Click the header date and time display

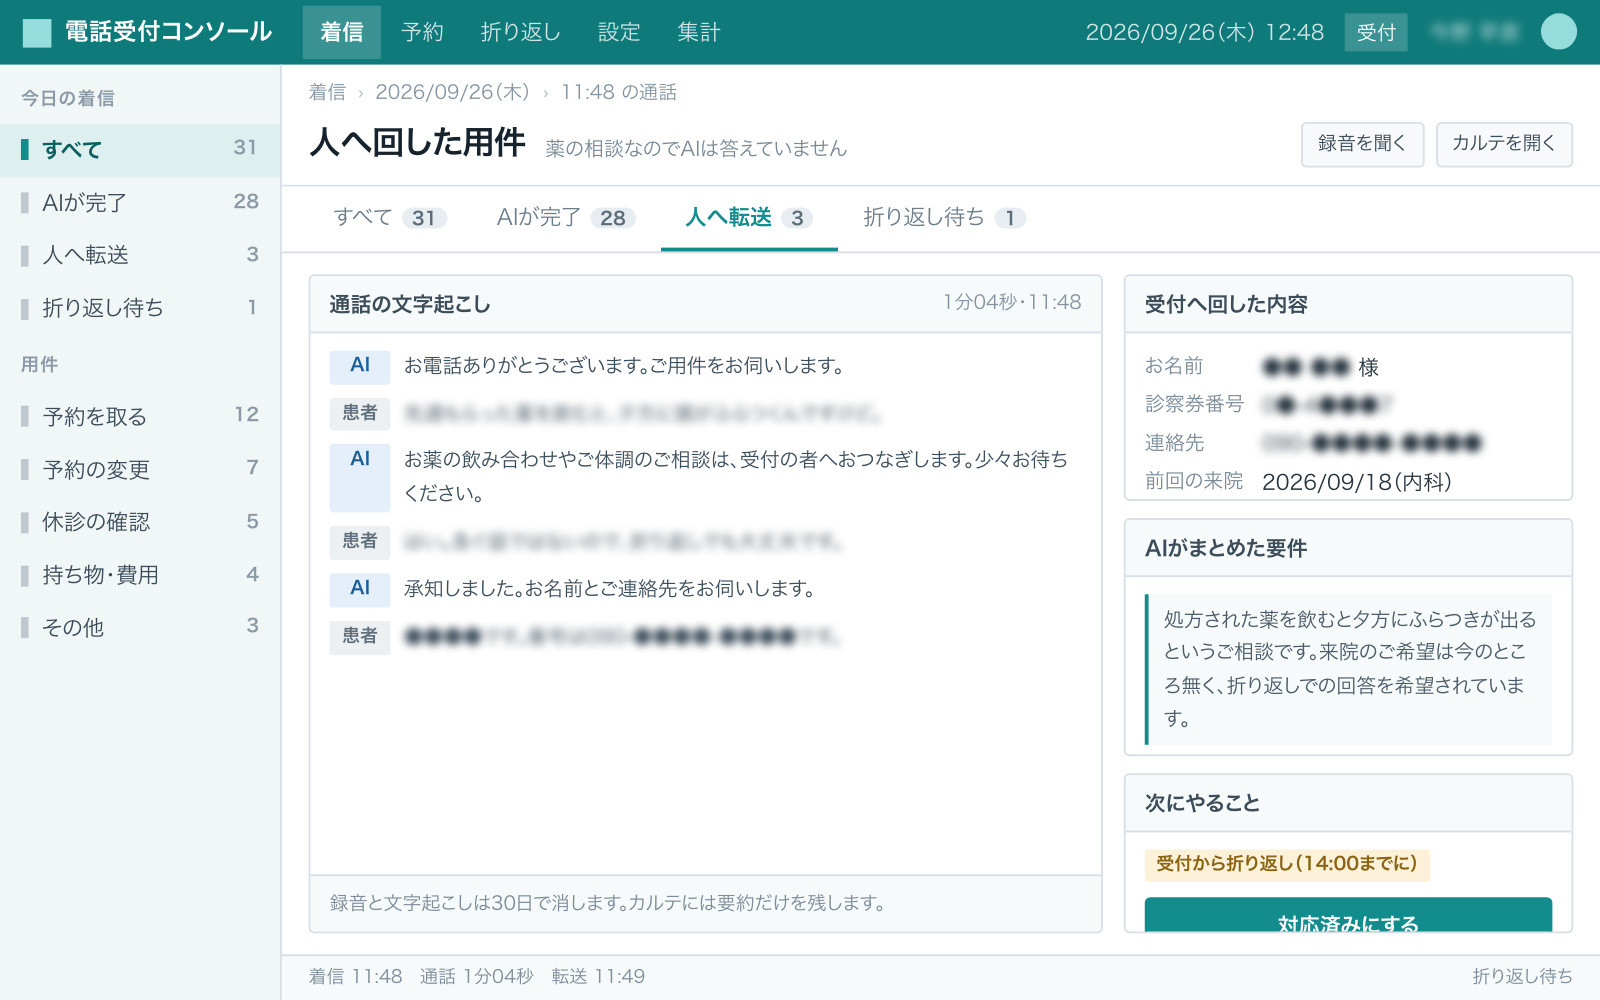point(1205,32)
